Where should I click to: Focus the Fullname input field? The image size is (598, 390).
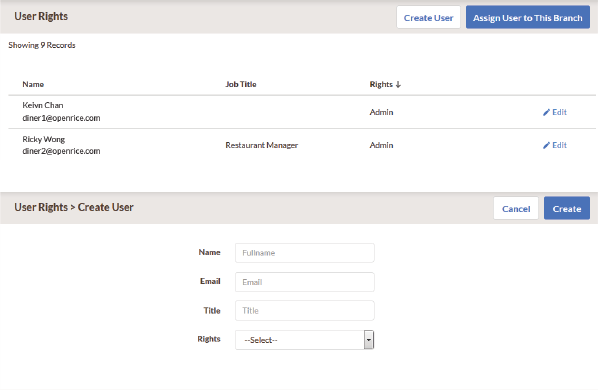click(305, 253)
